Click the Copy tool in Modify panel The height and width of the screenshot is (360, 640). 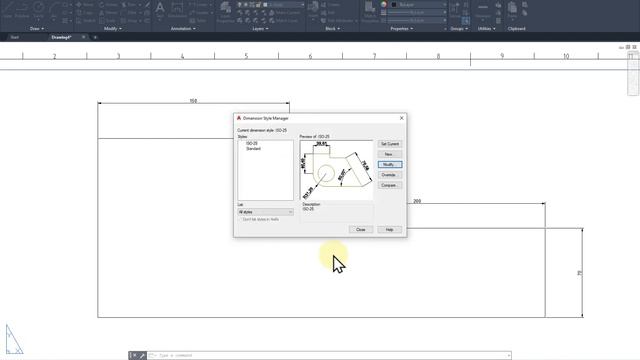pos(85,13)
